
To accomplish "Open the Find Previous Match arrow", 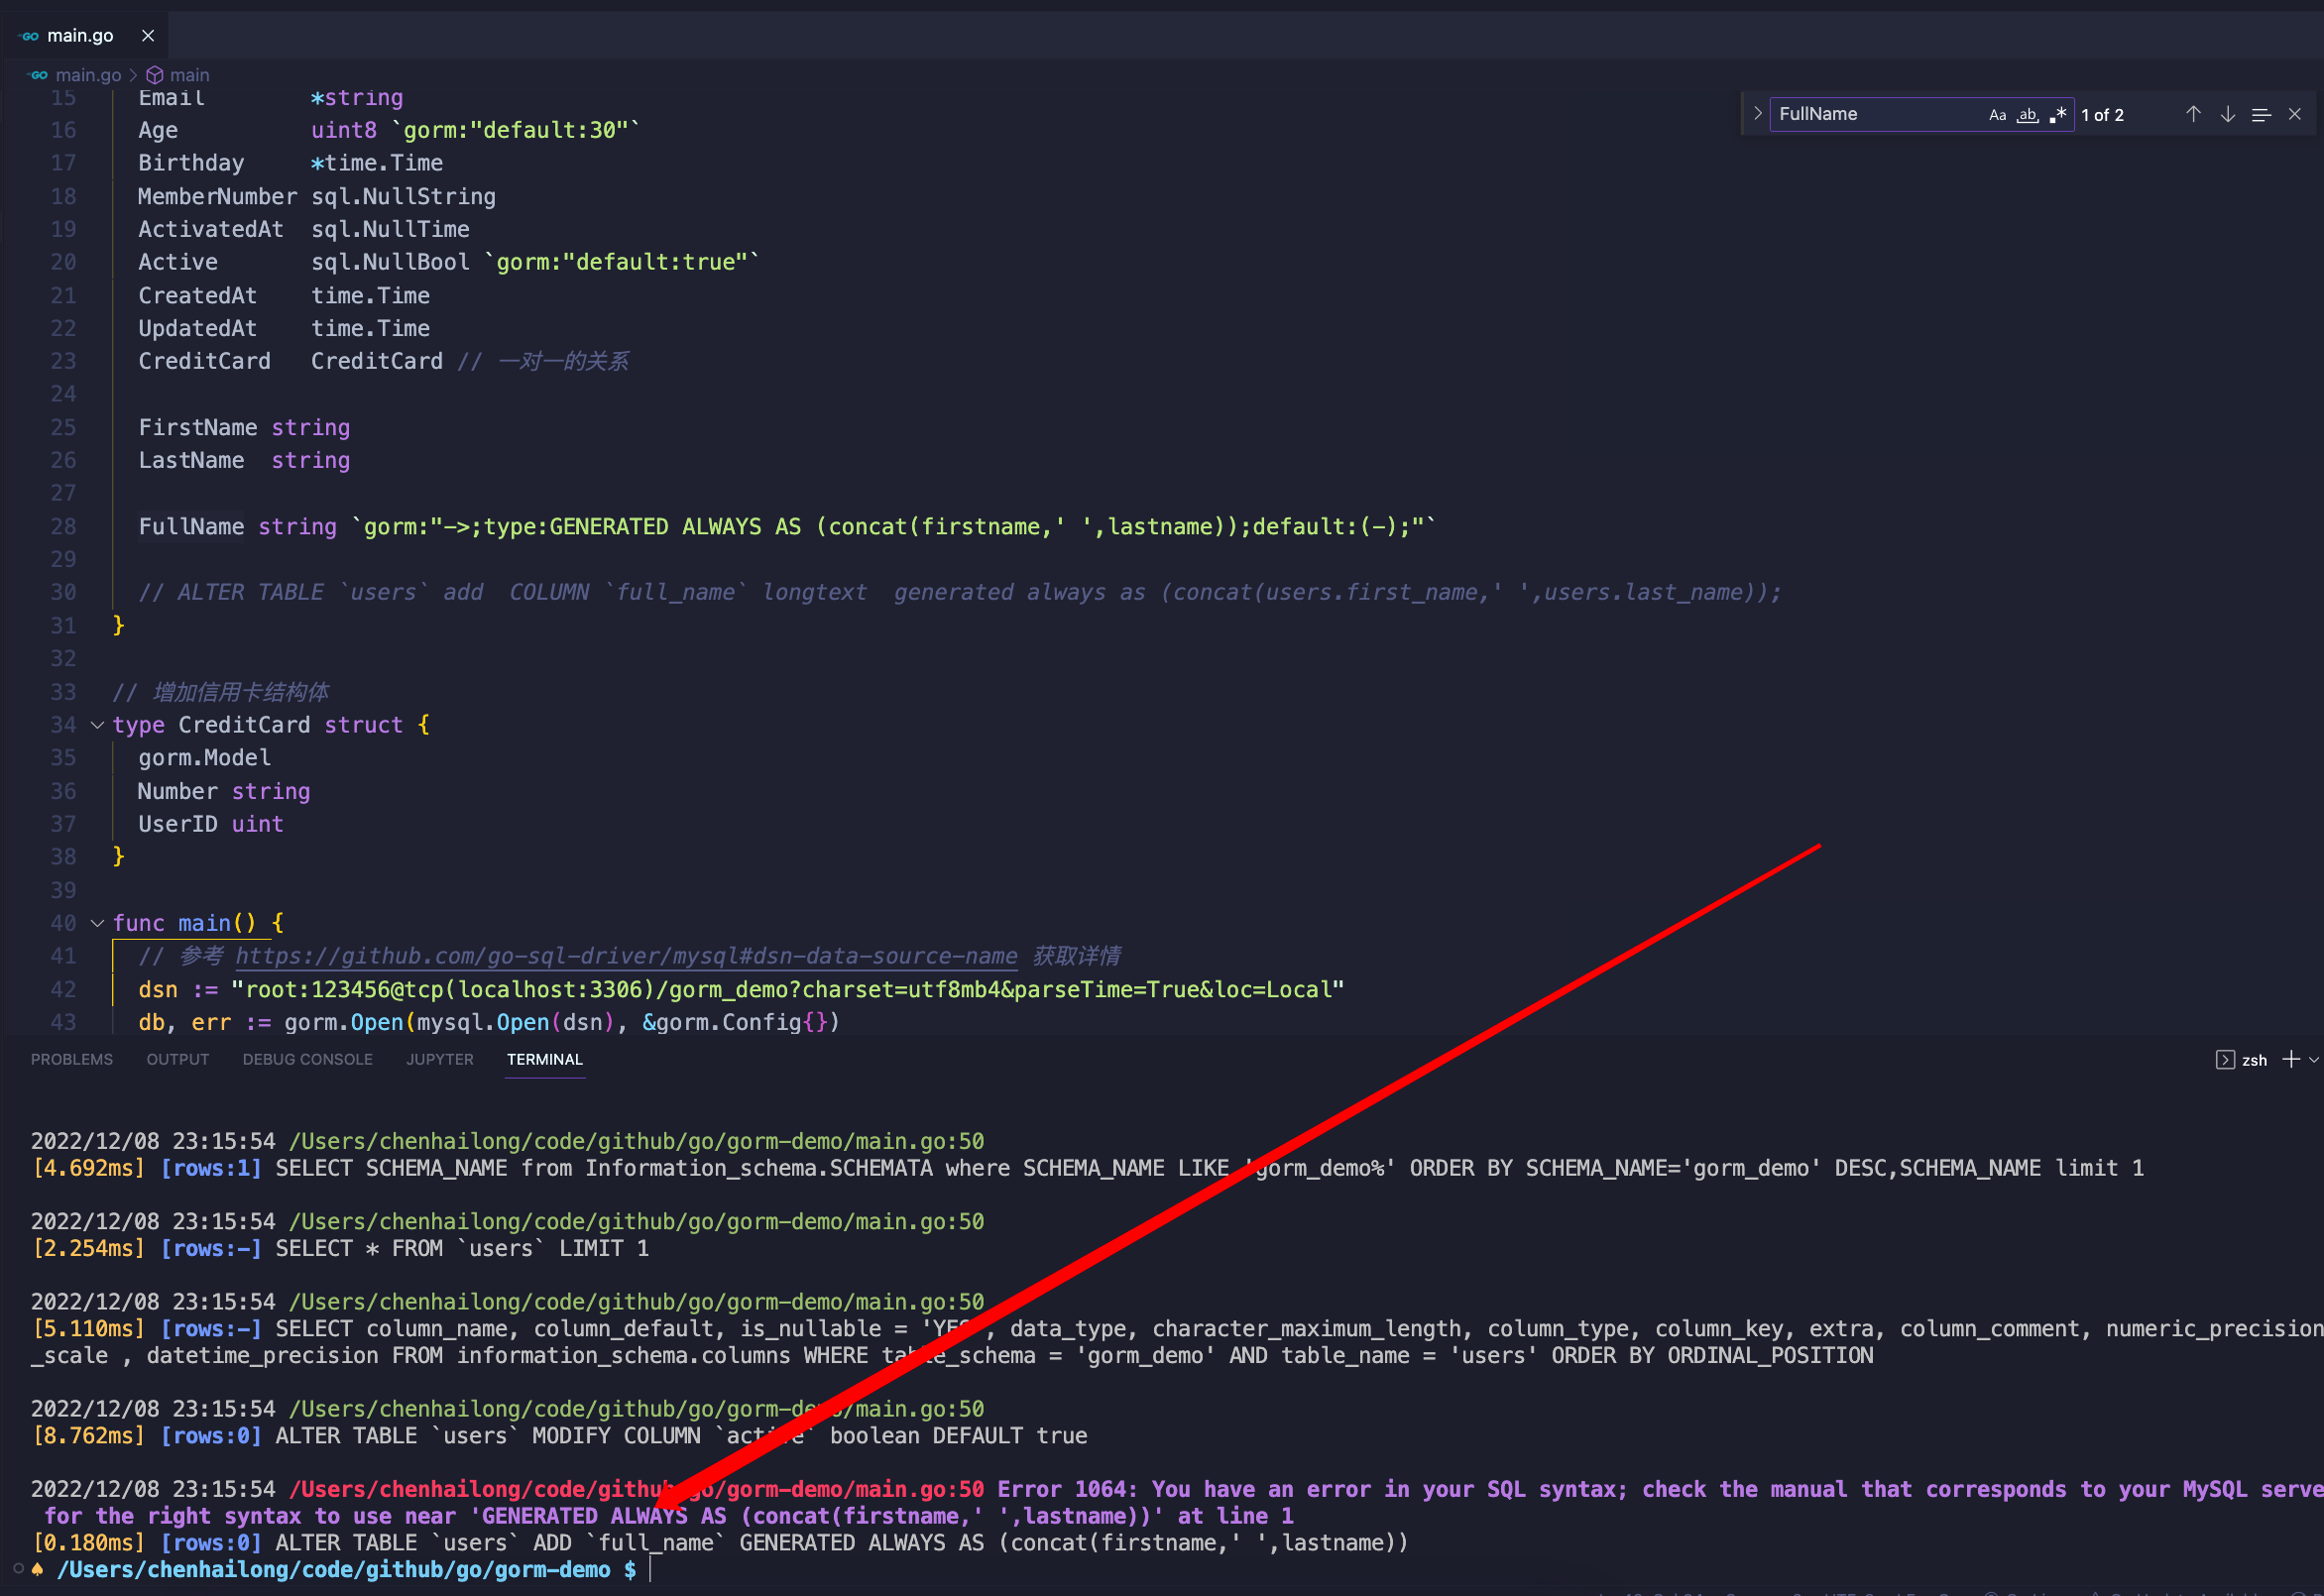I will (x=2192, y=114).
